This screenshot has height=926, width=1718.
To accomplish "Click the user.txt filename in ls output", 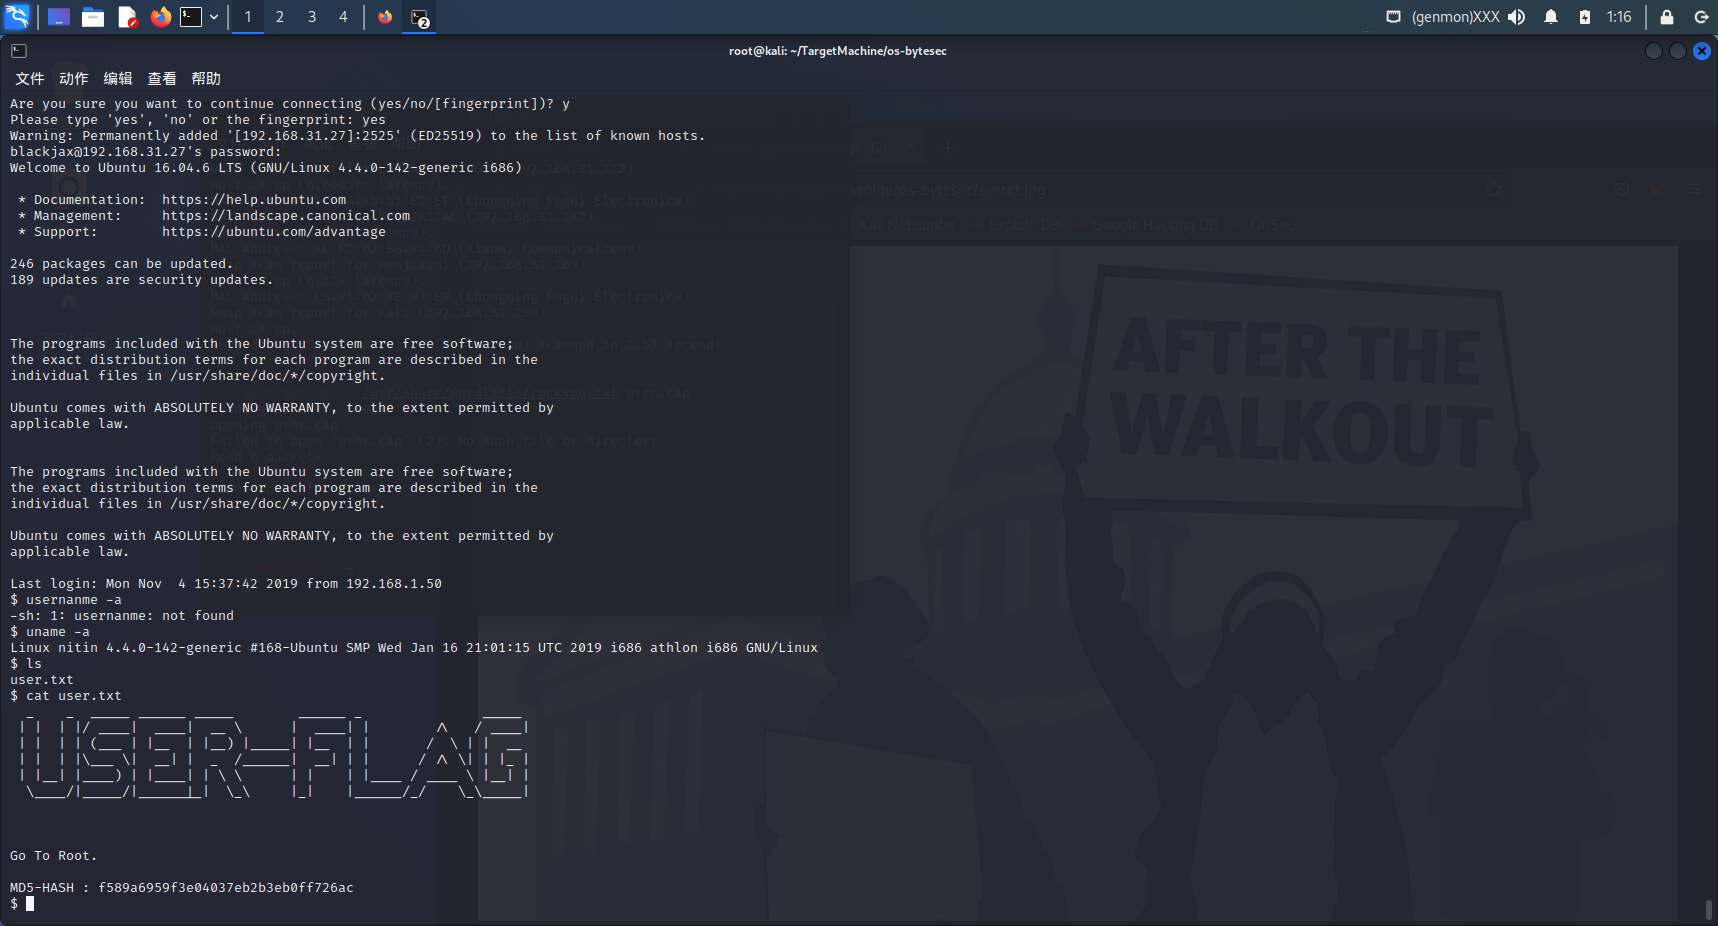I will (x=42, y=680).
